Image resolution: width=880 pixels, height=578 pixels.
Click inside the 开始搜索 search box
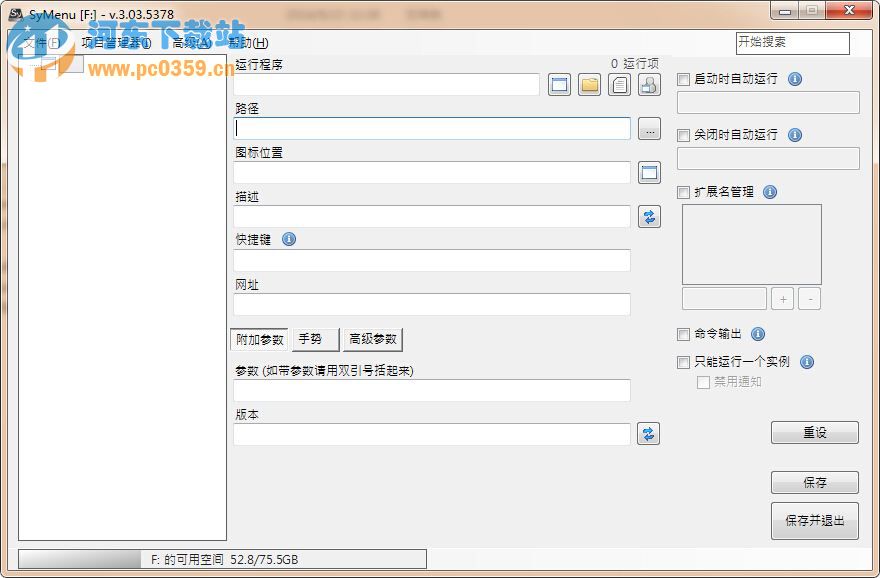[x=793, y=43]
